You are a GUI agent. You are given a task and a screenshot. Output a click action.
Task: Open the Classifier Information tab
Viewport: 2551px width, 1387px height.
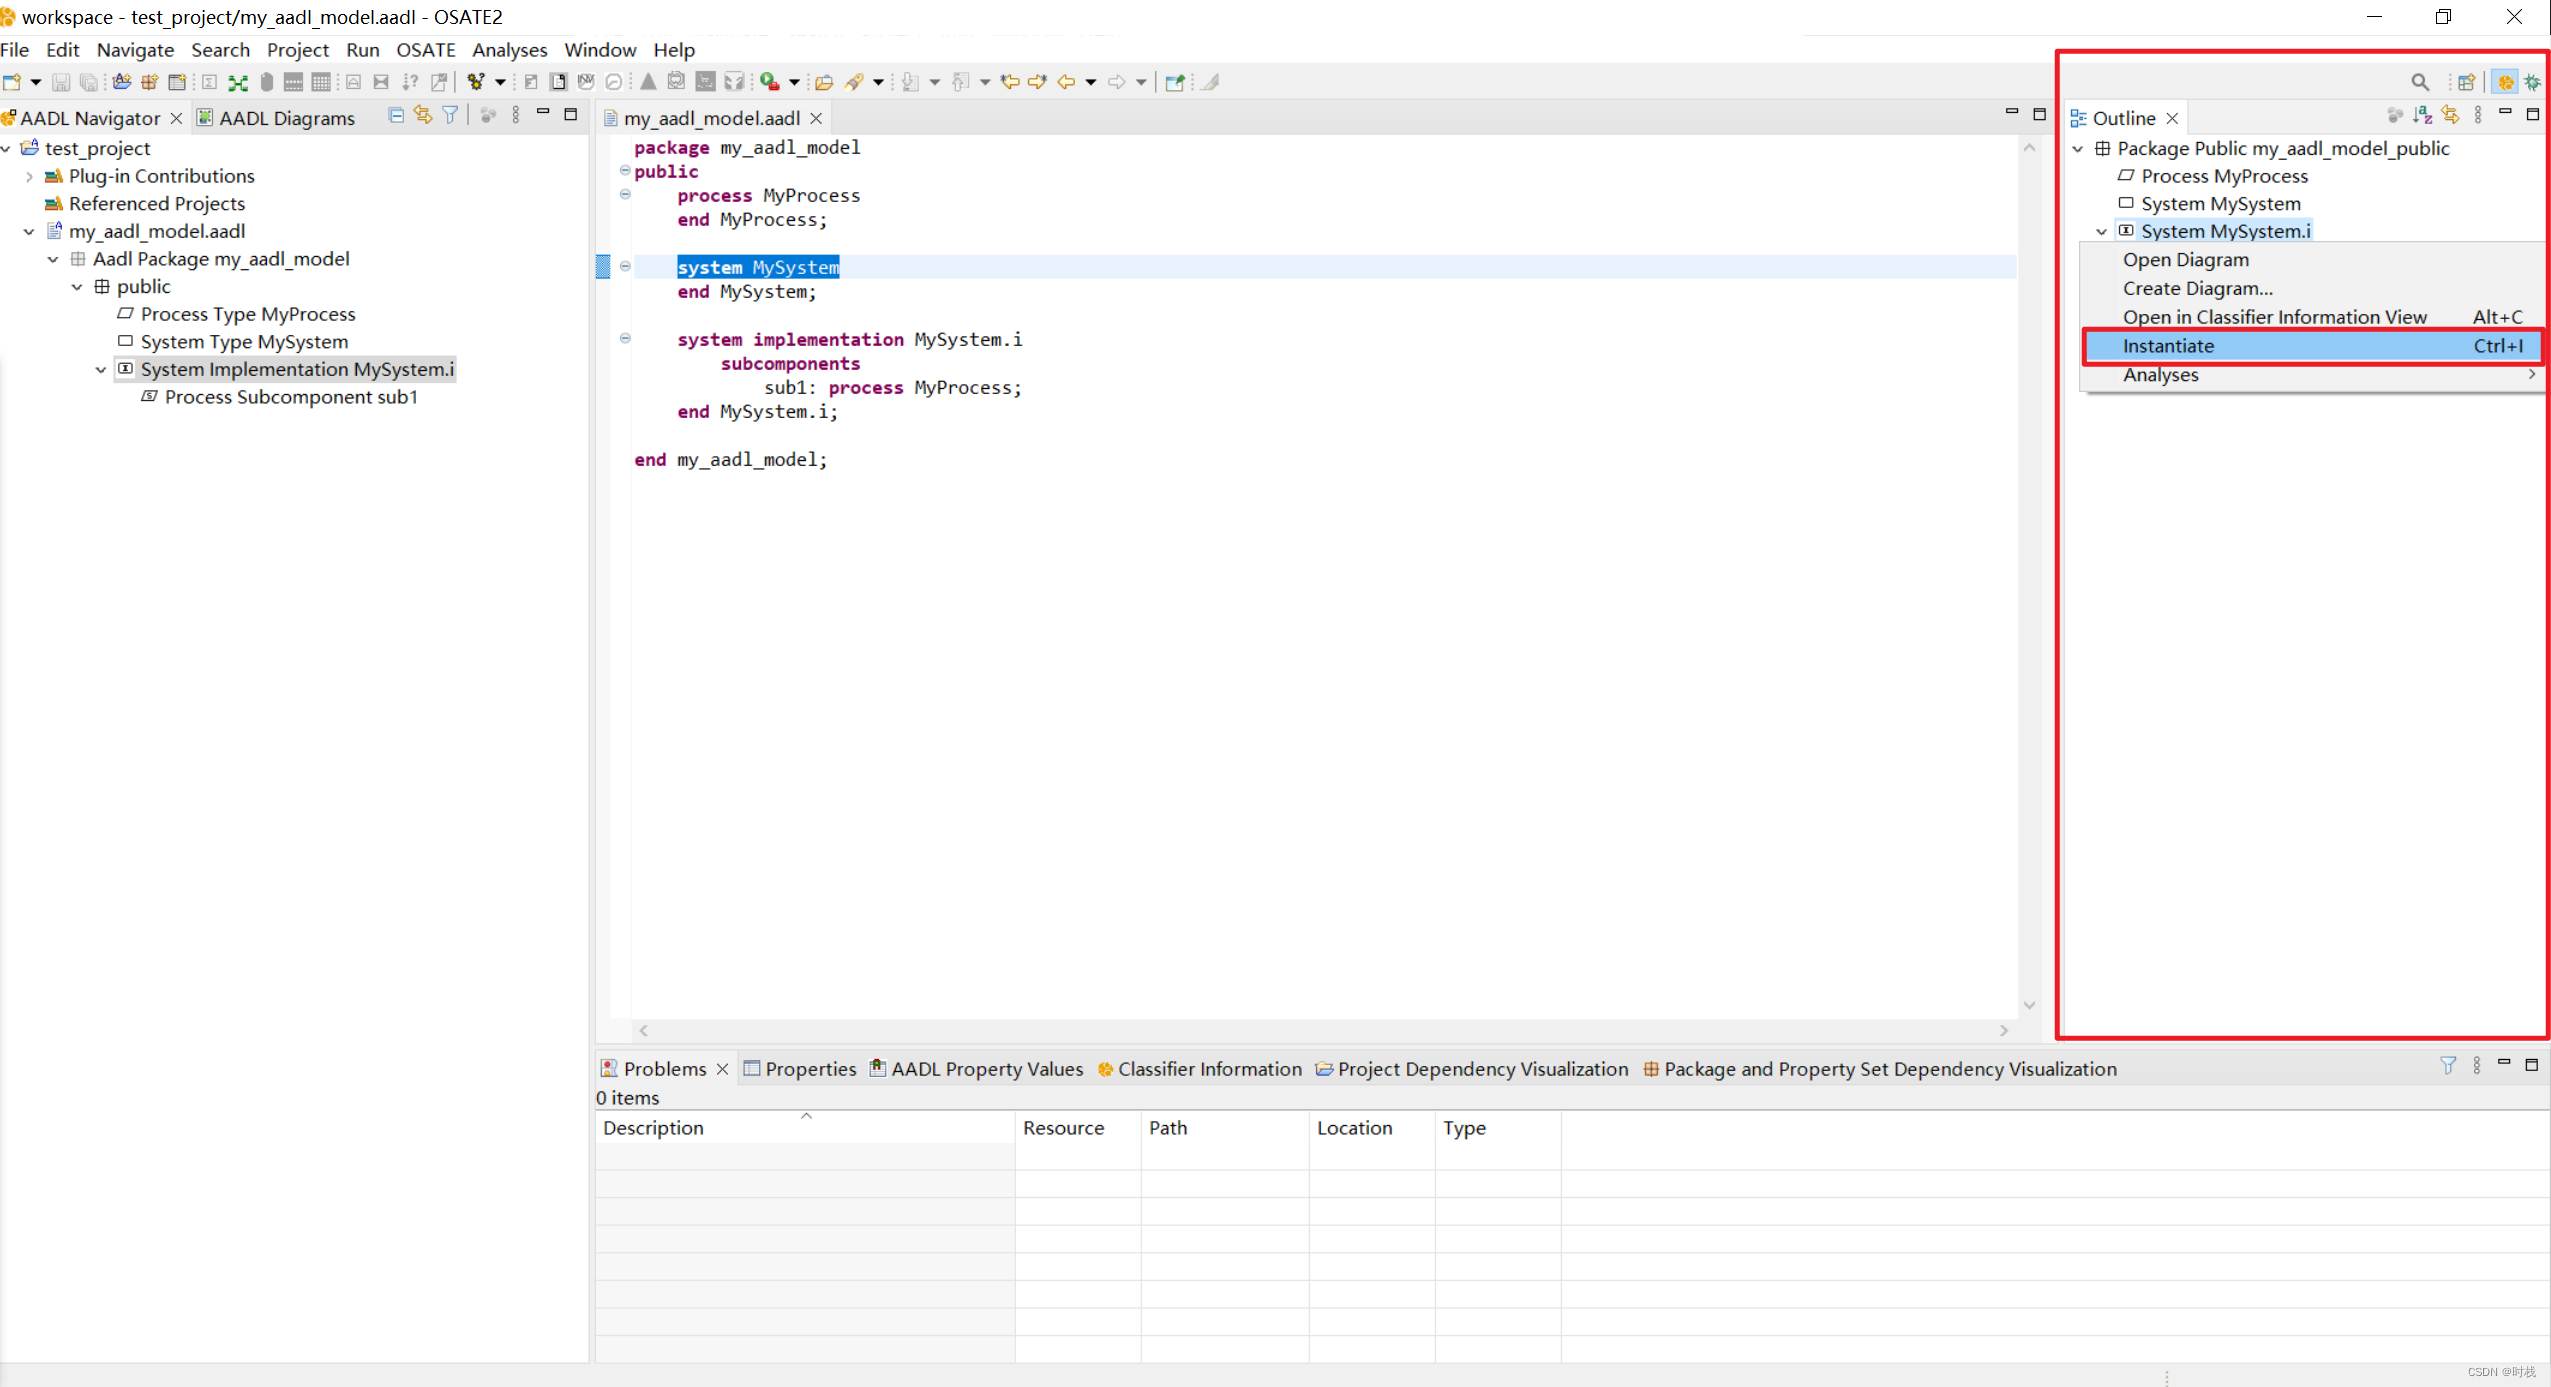coord(1208,1069)
